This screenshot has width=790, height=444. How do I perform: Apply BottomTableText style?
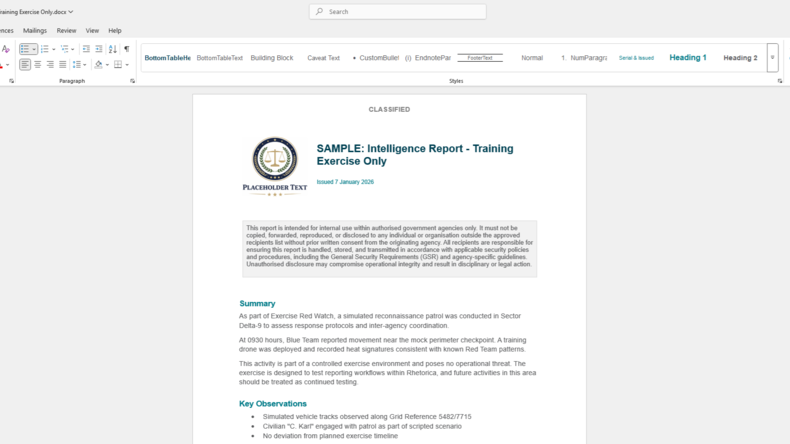(220, 58)
